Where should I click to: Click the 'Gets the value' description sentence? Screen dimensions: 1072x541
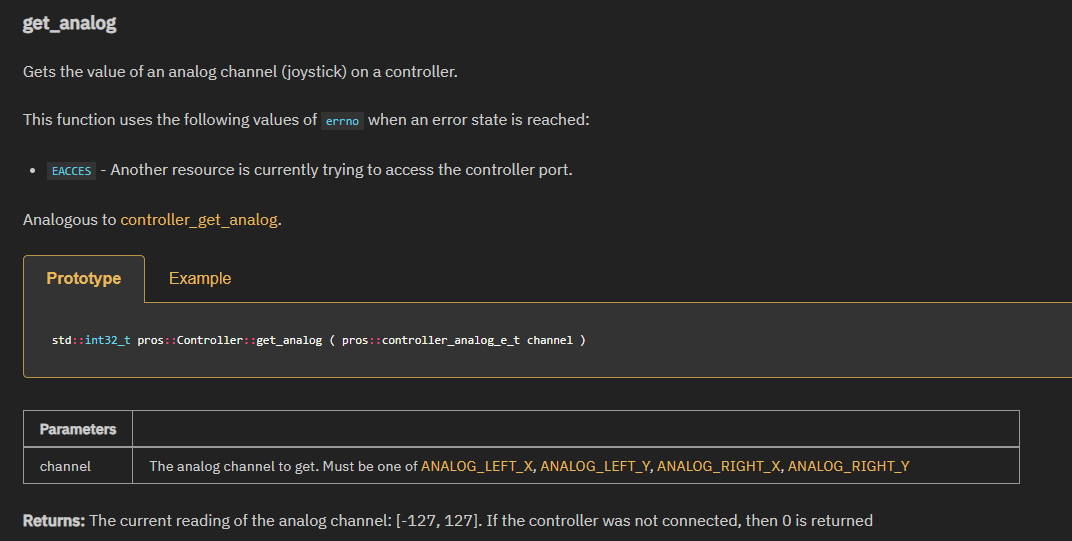pyautogui.click(x=240, y=72)
